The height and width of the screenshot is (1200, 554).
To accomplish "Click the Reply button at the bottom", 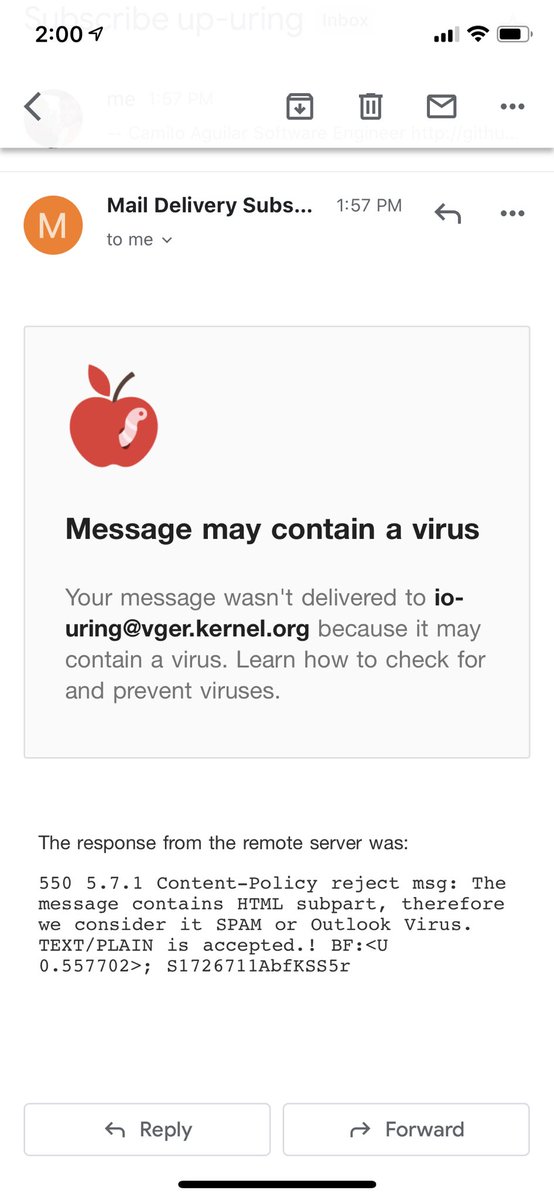I will (147, 1129).
